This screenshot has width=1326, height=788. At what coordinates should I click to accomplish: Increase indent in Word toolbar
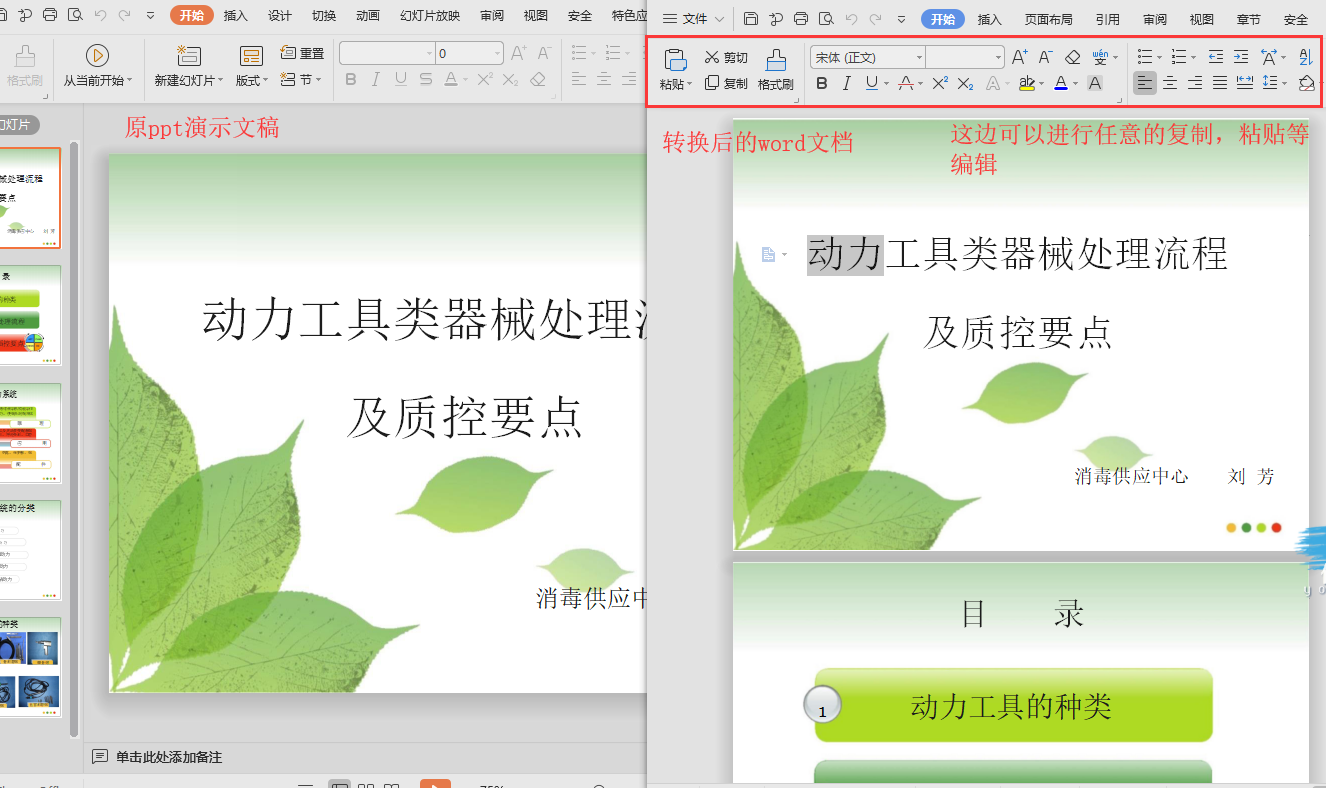(1240, 58)
